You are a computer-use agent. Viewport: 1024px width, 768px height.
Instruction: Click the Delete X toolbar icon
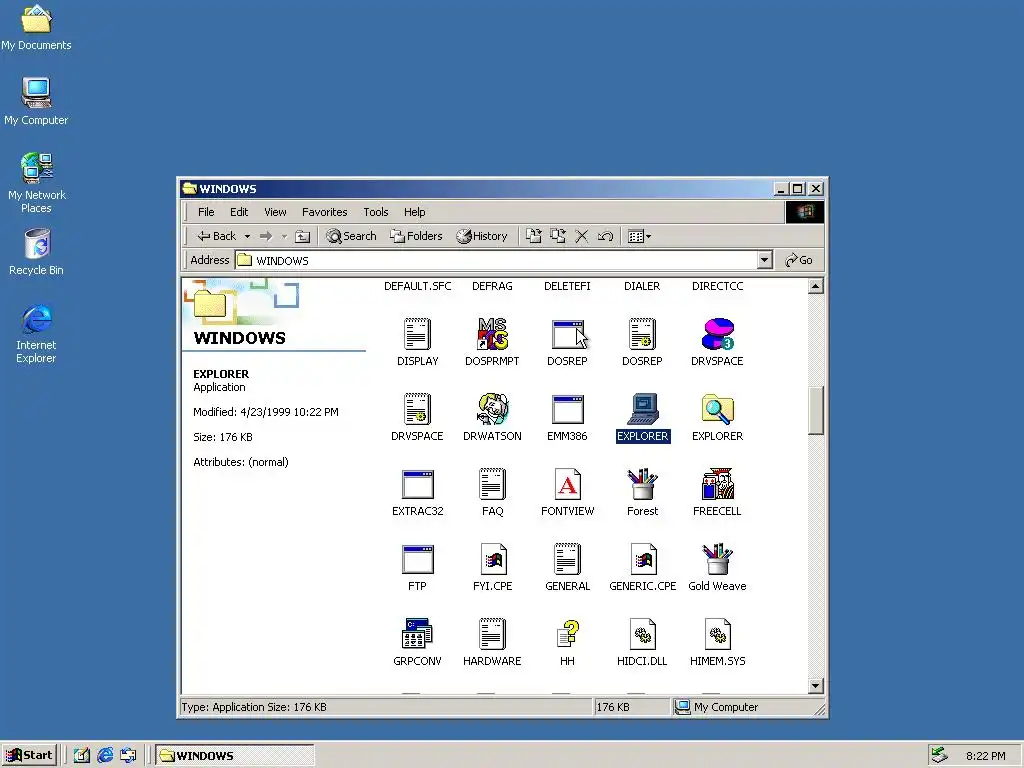tap(581, 236)
